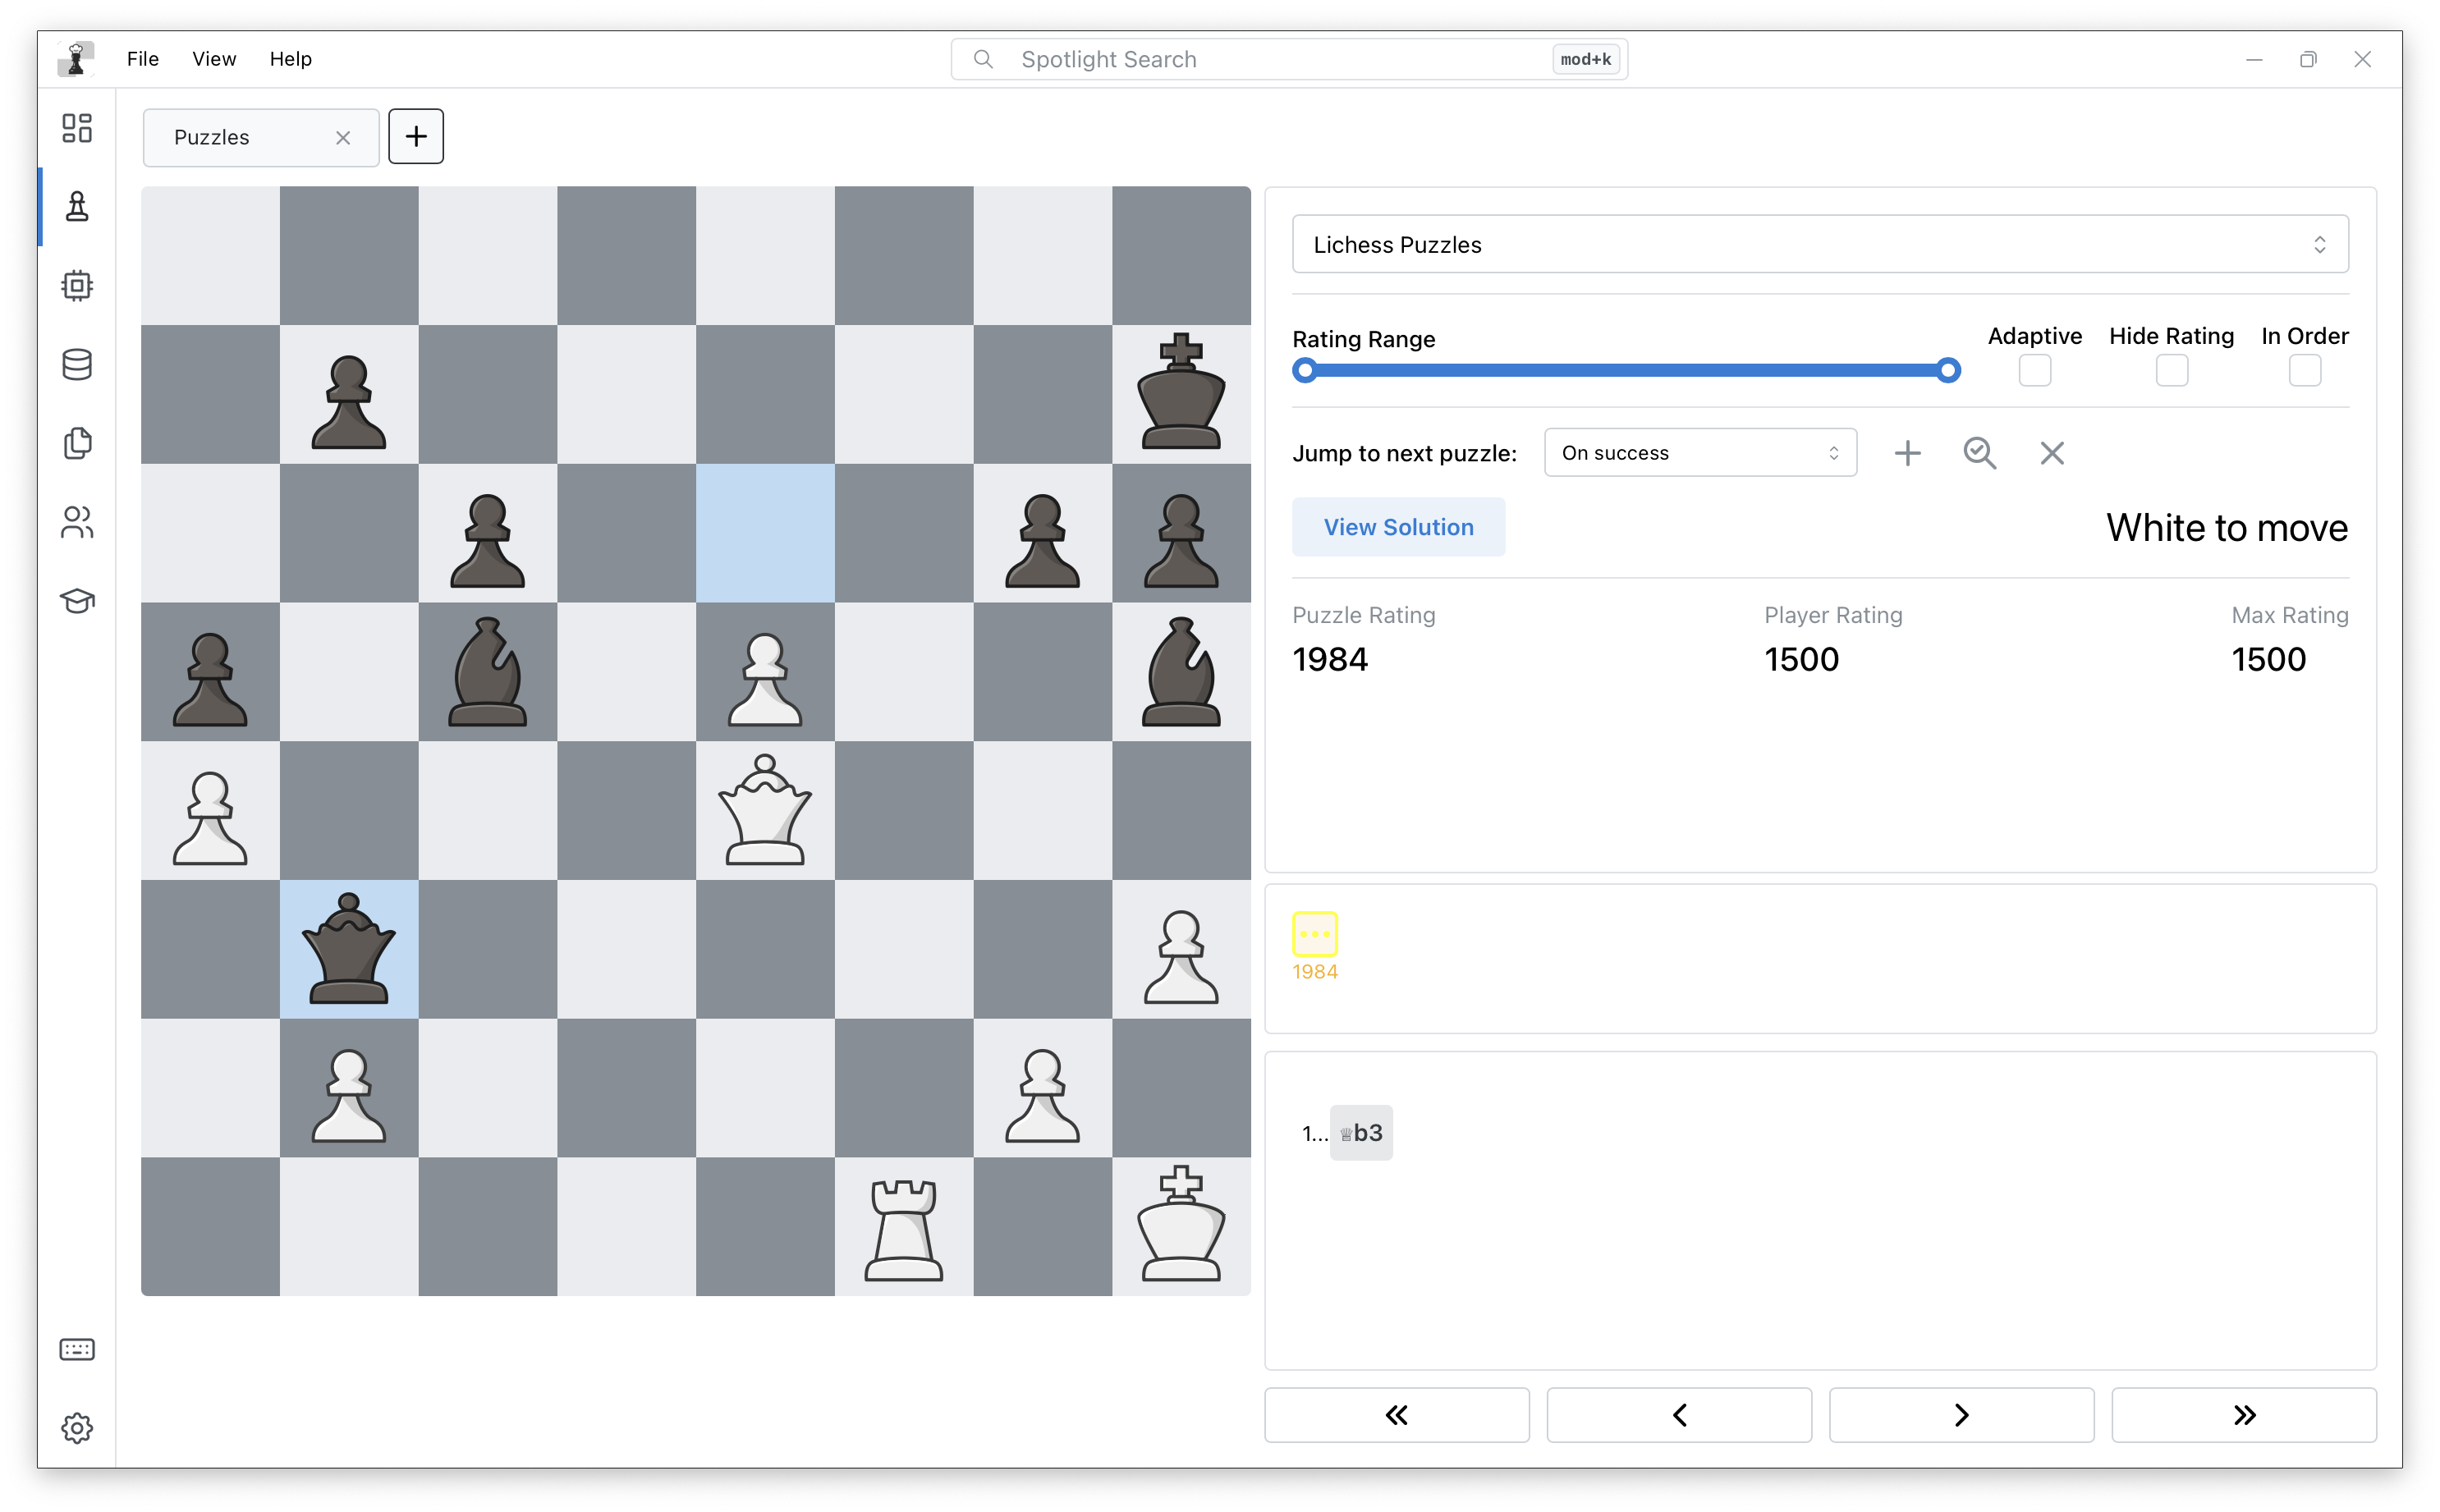Click the View Solution button

tap(1398, 527)
